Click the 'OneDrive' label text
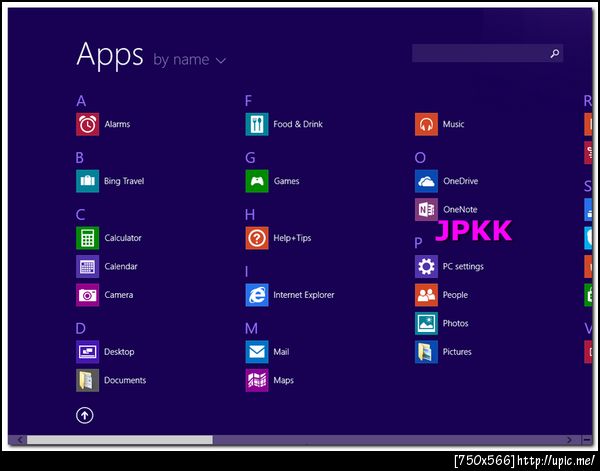Screen dimensions: 600x471 [x=461, y=181]
